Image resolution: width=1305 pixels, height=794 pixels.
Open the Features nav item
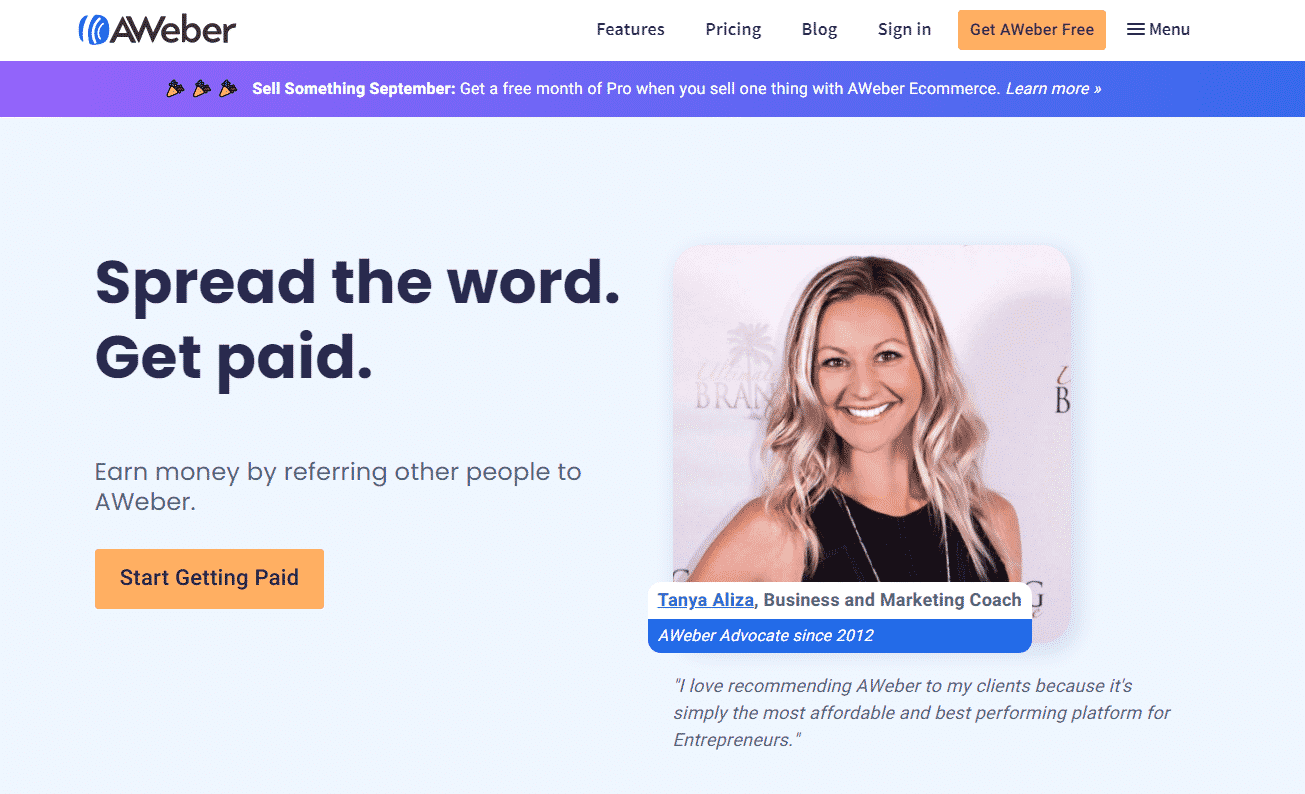coord(630,30)
